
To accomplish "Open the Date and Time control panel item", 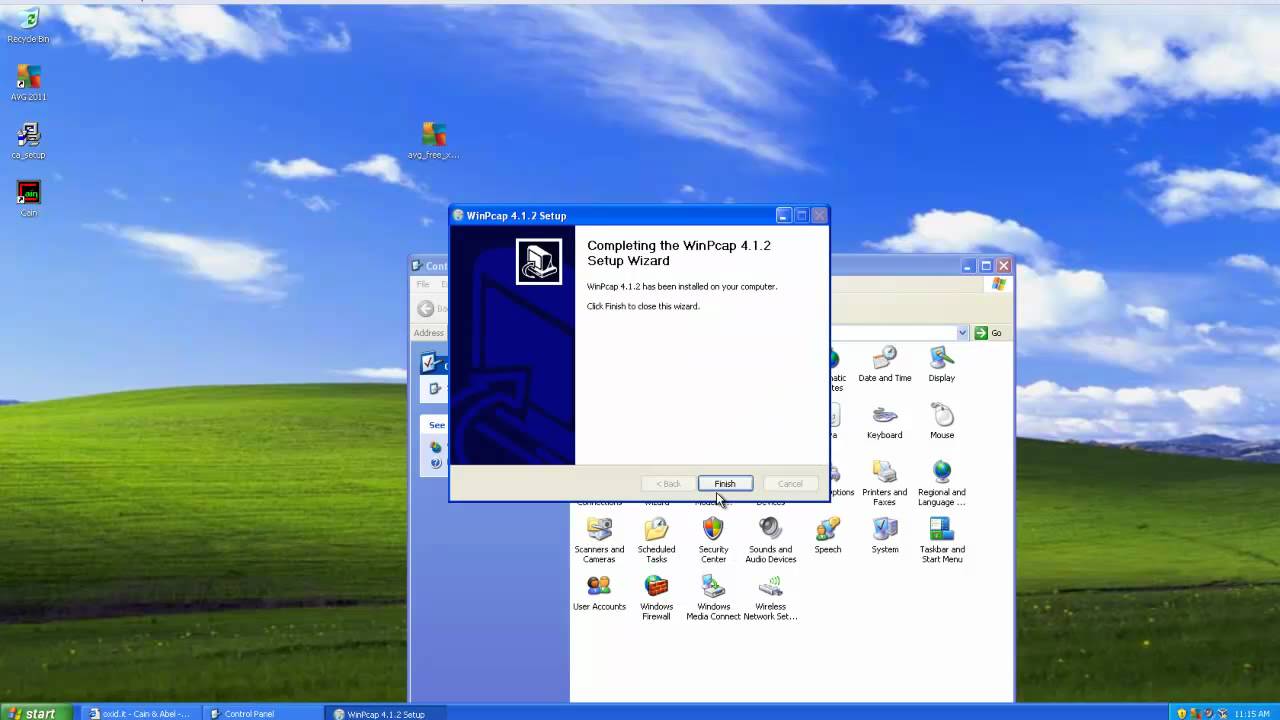I will tap(884, 365).
